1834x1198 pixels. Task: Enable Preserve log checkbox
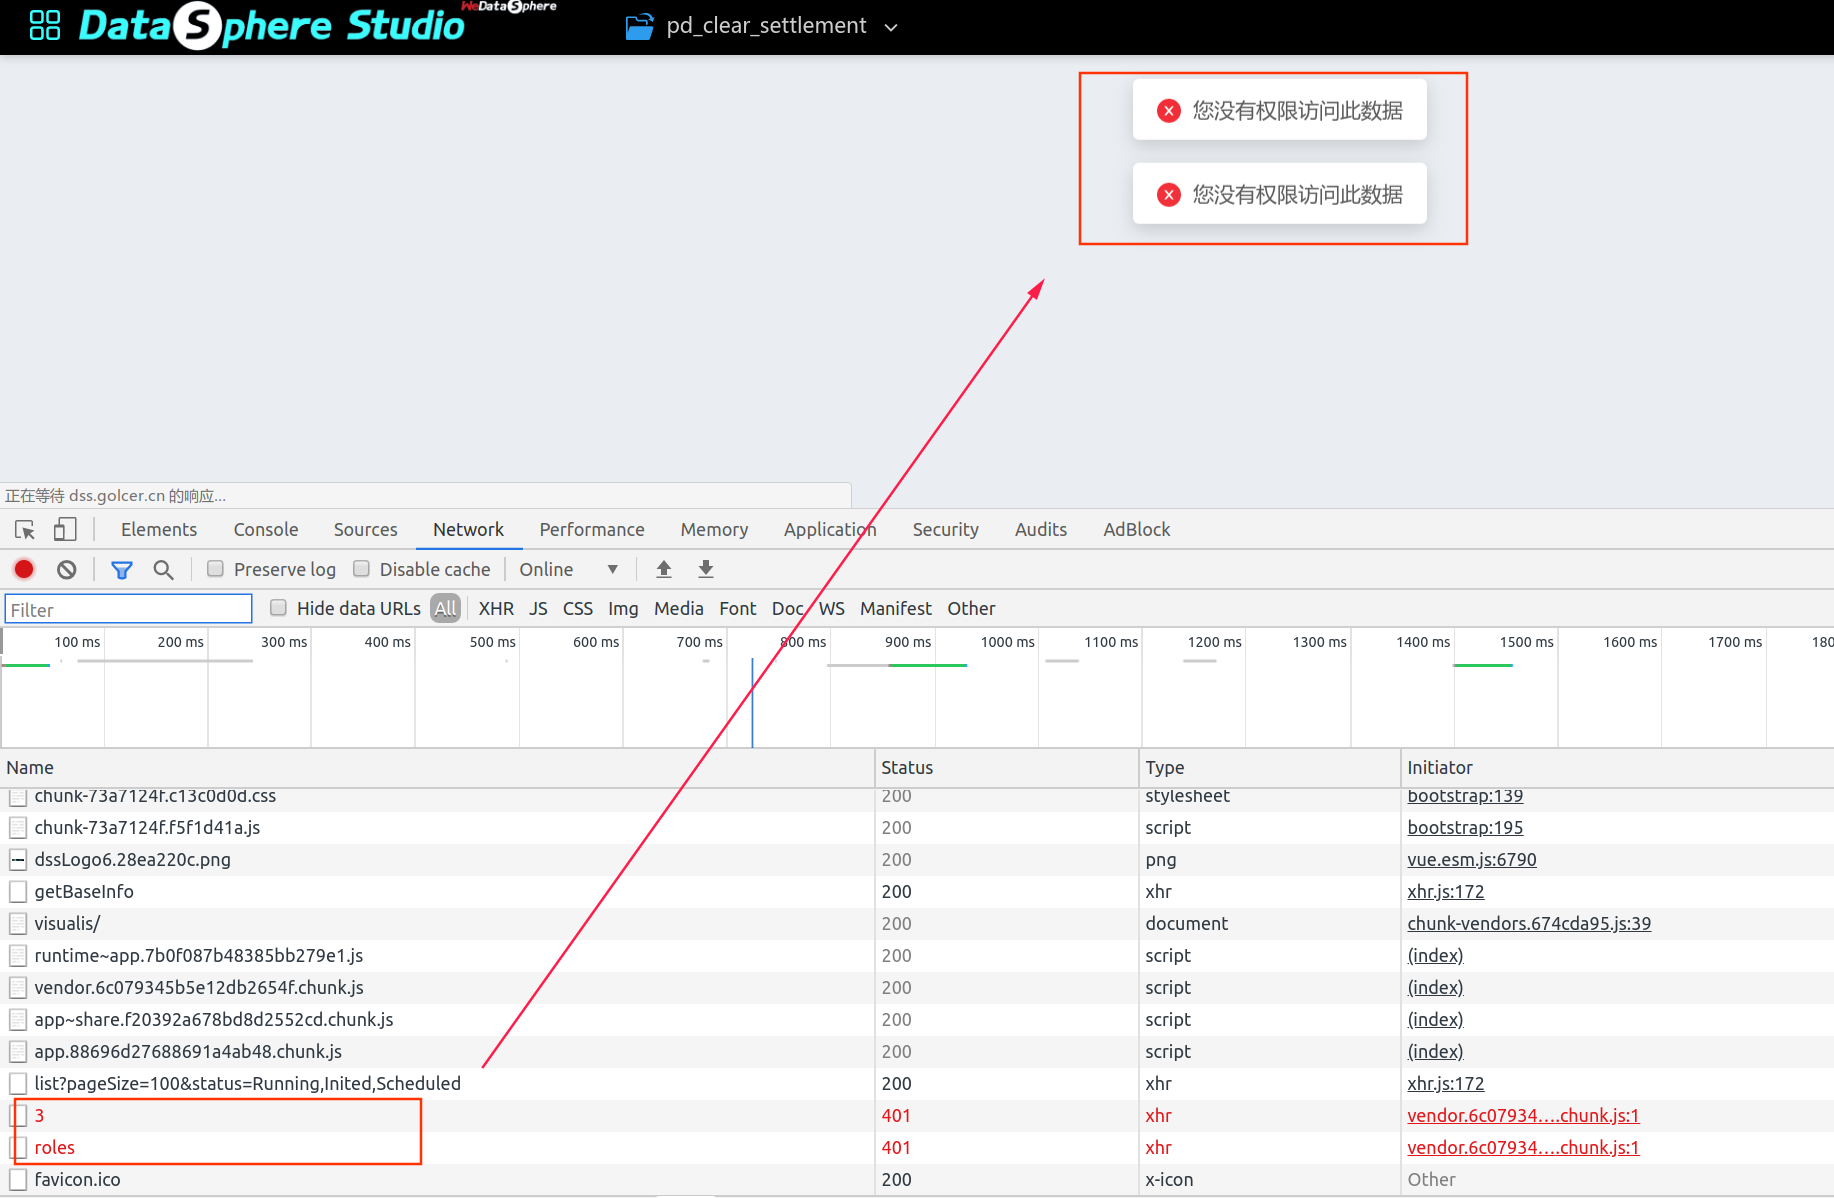click(215, 569)
